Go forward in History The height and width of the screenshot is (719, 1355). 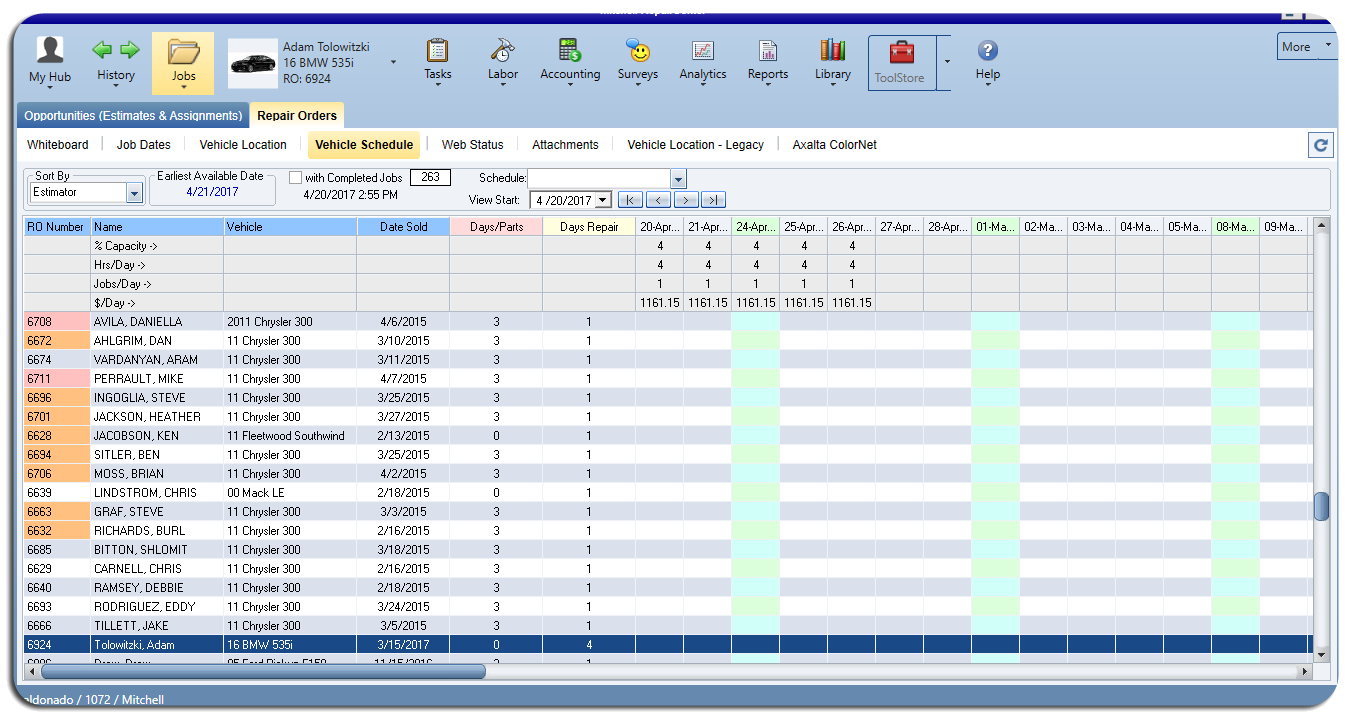(129, 50)
